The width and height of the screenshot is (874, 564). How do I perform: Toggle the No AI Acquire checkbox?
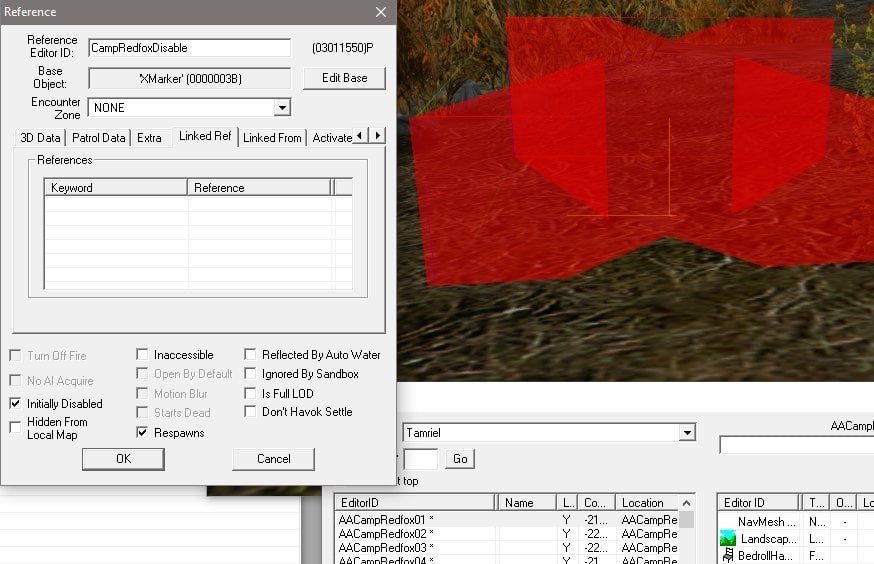(16, 381)
